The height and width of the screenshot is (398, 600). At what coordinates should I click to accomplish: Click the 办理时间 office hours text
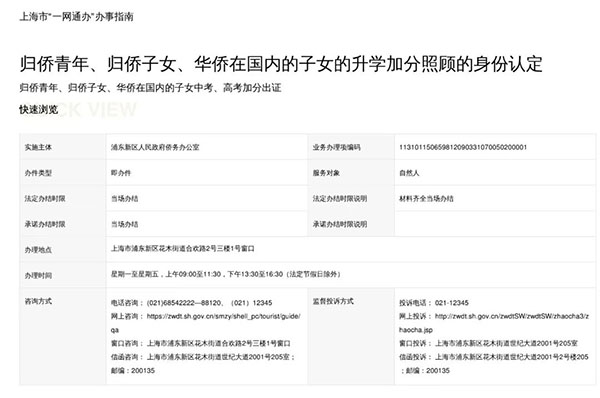(x=226, y=274)
